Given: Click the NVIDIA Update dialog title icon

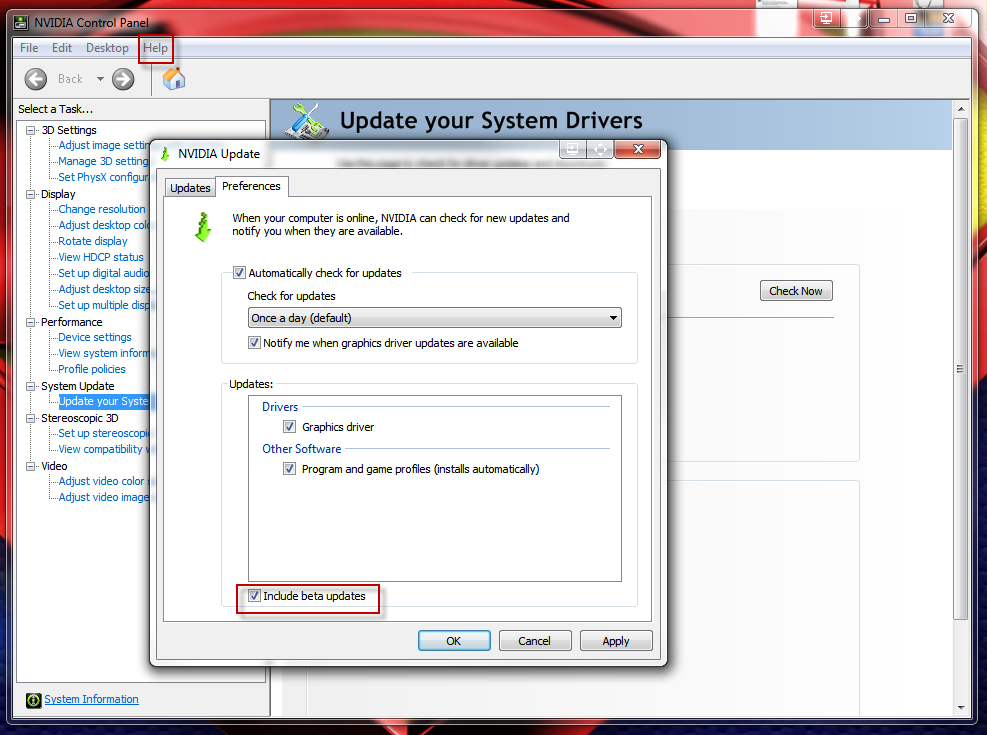Looking at the screenshot, I should 166,154.
